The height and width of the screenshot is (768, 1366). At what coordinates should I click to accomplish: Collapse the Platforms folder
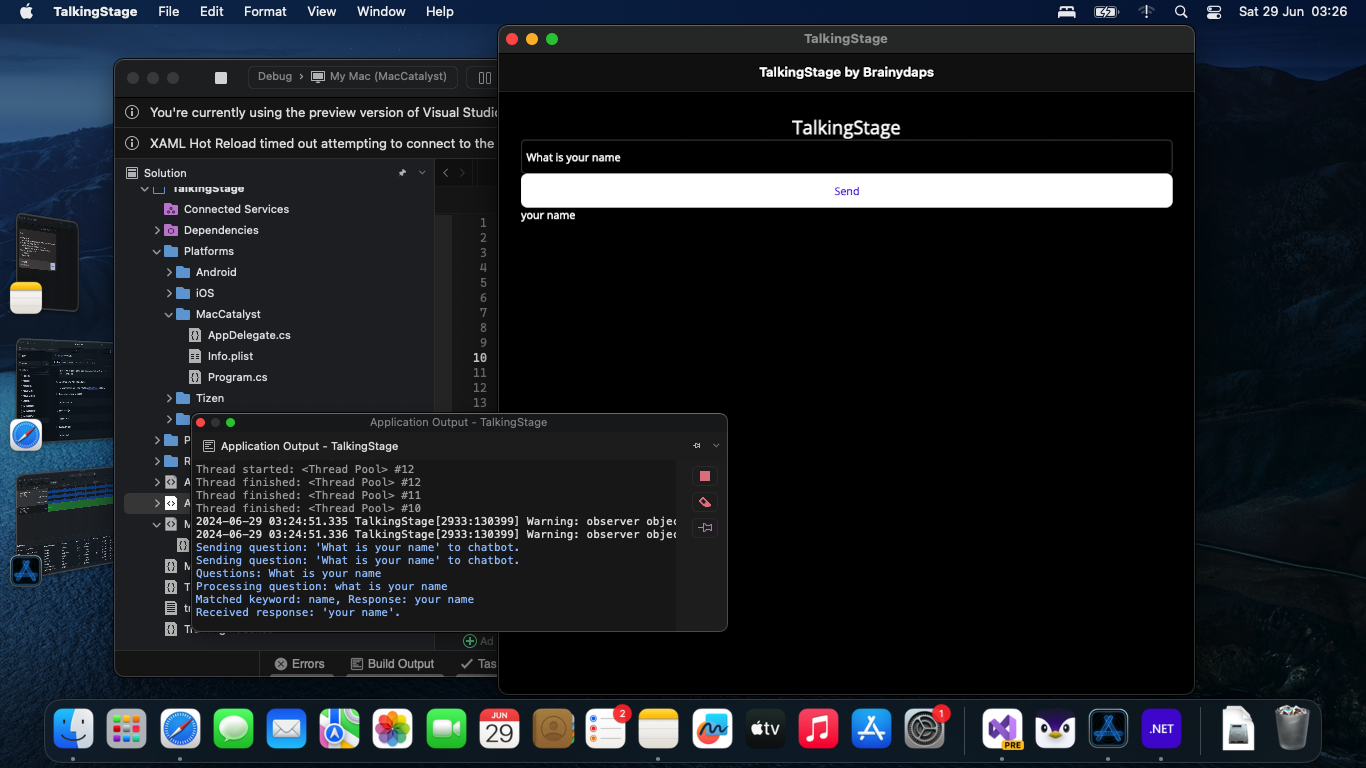coord(157,251)
